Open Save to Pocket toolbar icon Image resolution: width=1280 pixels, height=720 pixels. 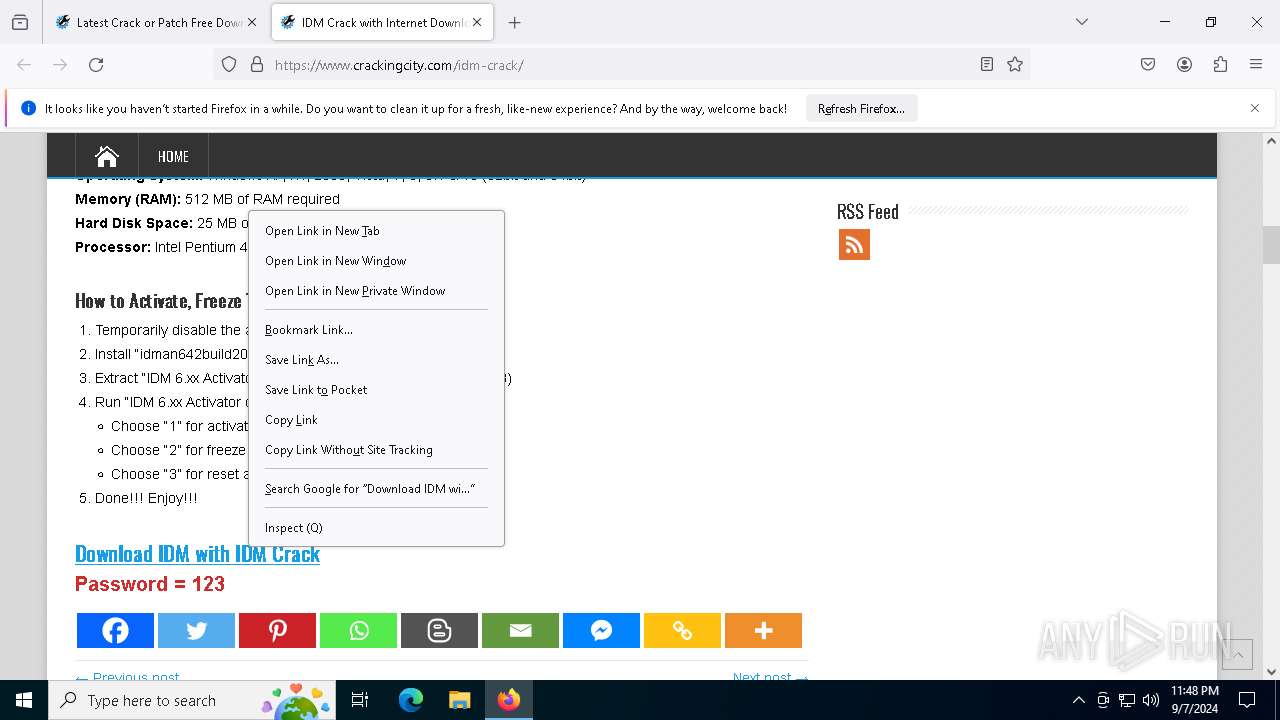point(1148,64)
